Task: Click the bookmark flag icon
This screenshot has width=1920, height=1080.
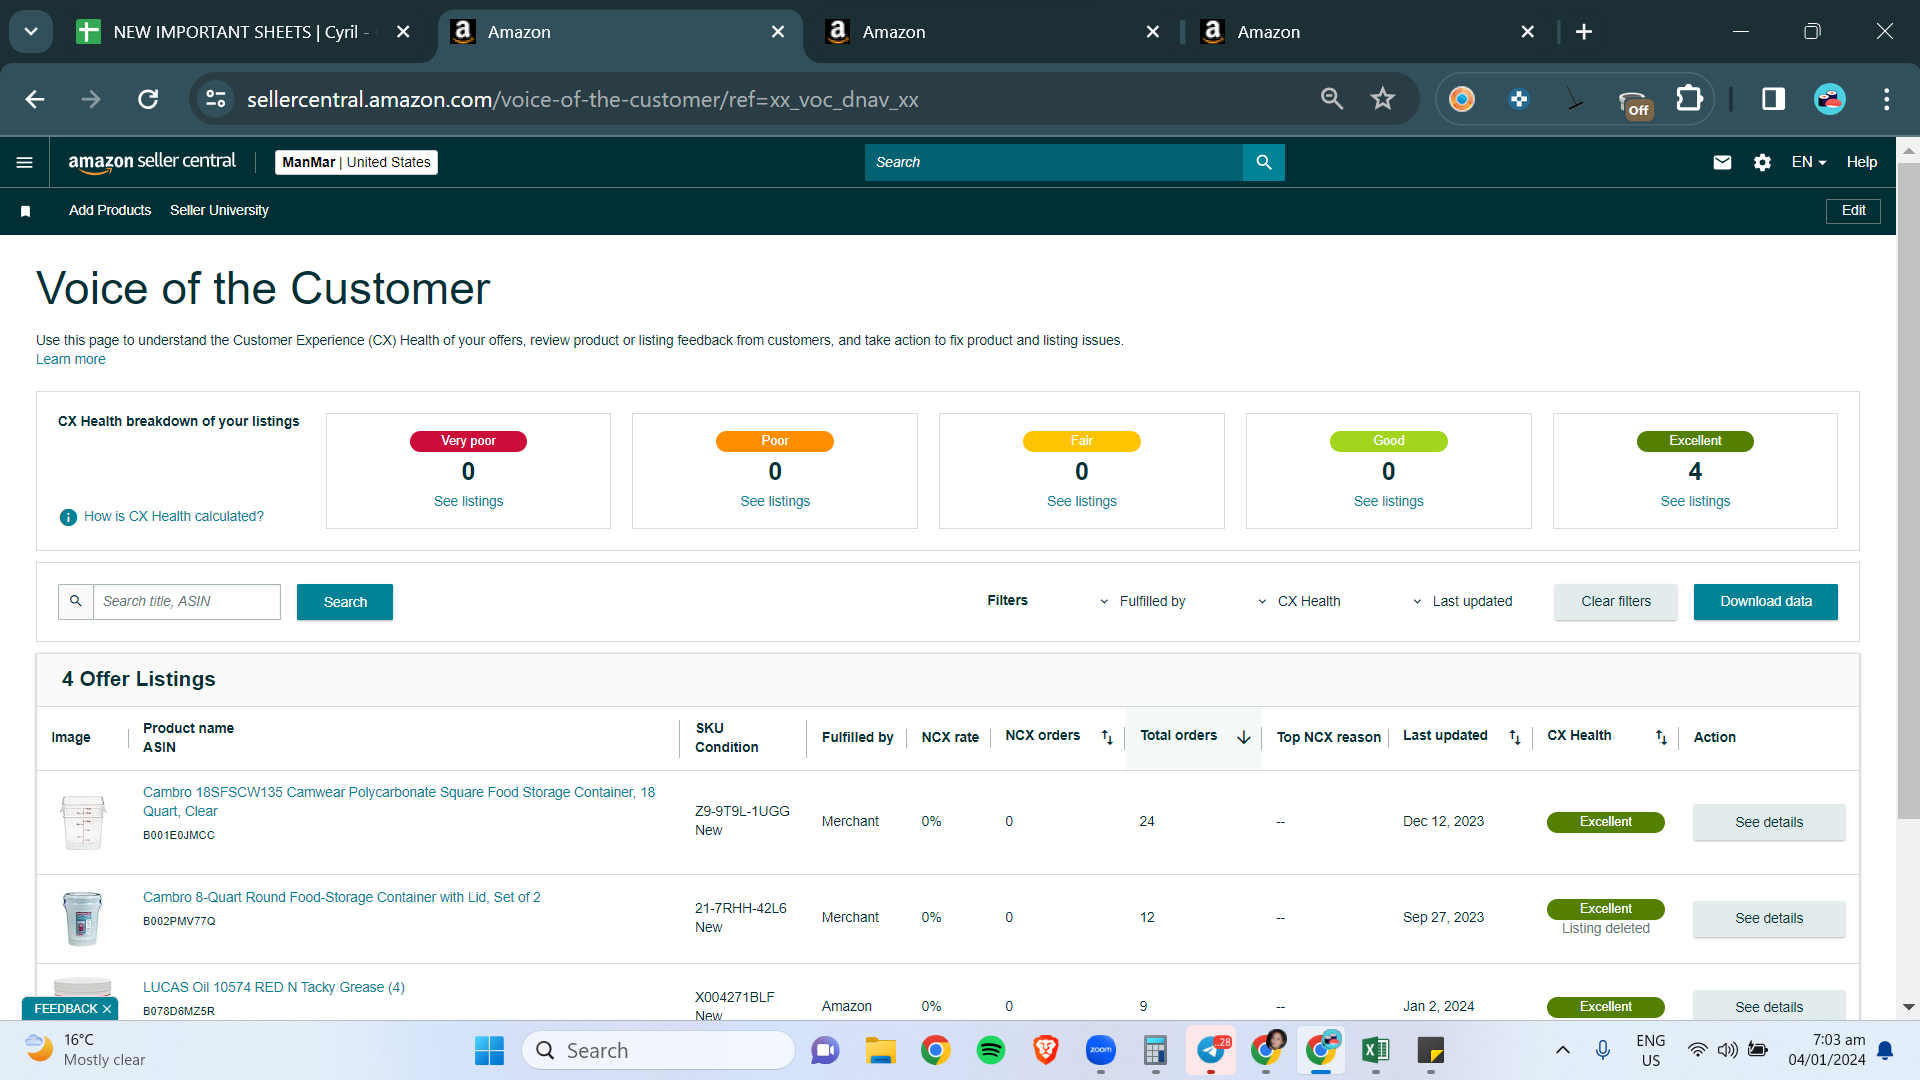Action: click(26, 211)
